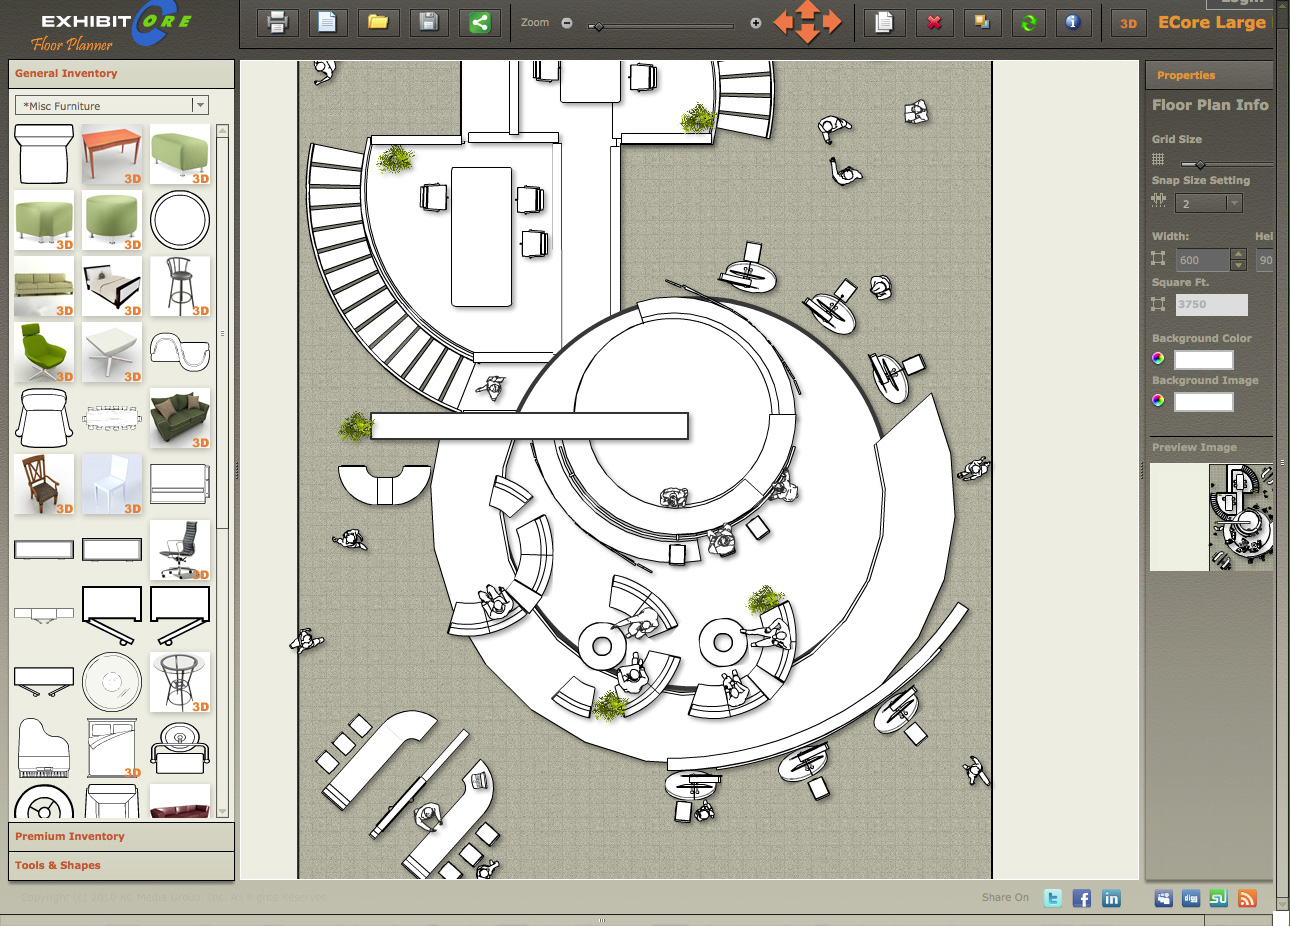Increase Width with the stepper up arrow
This screenshot has height=926, width=1290.
[1238, 255]
